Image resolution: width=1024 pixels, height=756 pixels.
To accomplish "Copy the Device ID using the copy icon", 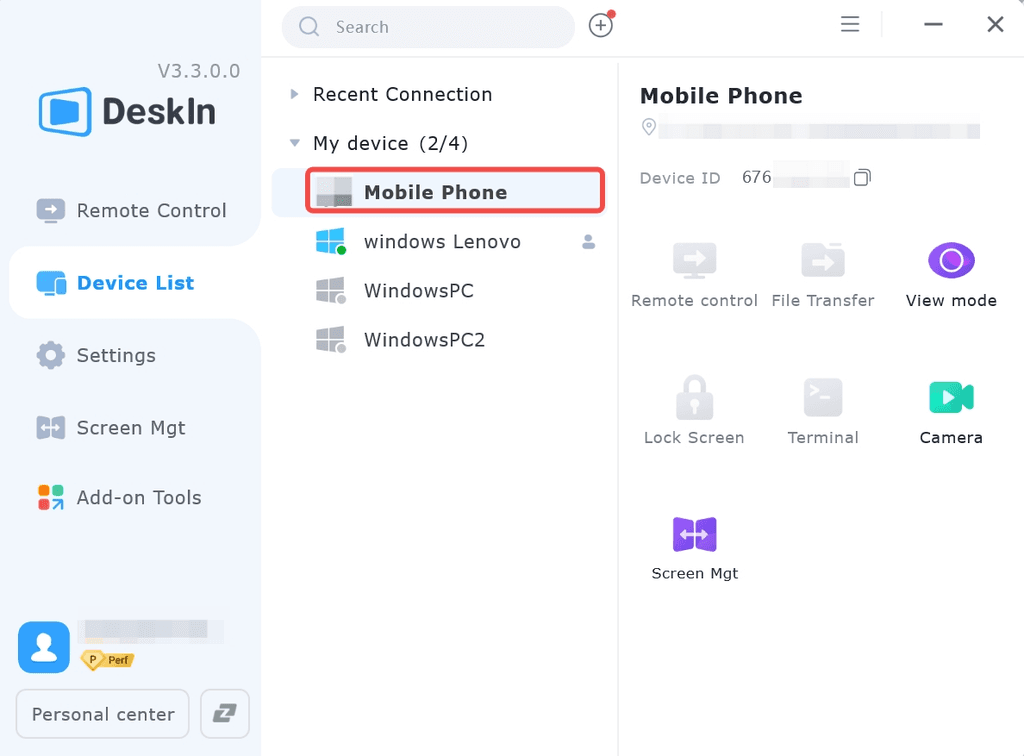I will 862,176.
